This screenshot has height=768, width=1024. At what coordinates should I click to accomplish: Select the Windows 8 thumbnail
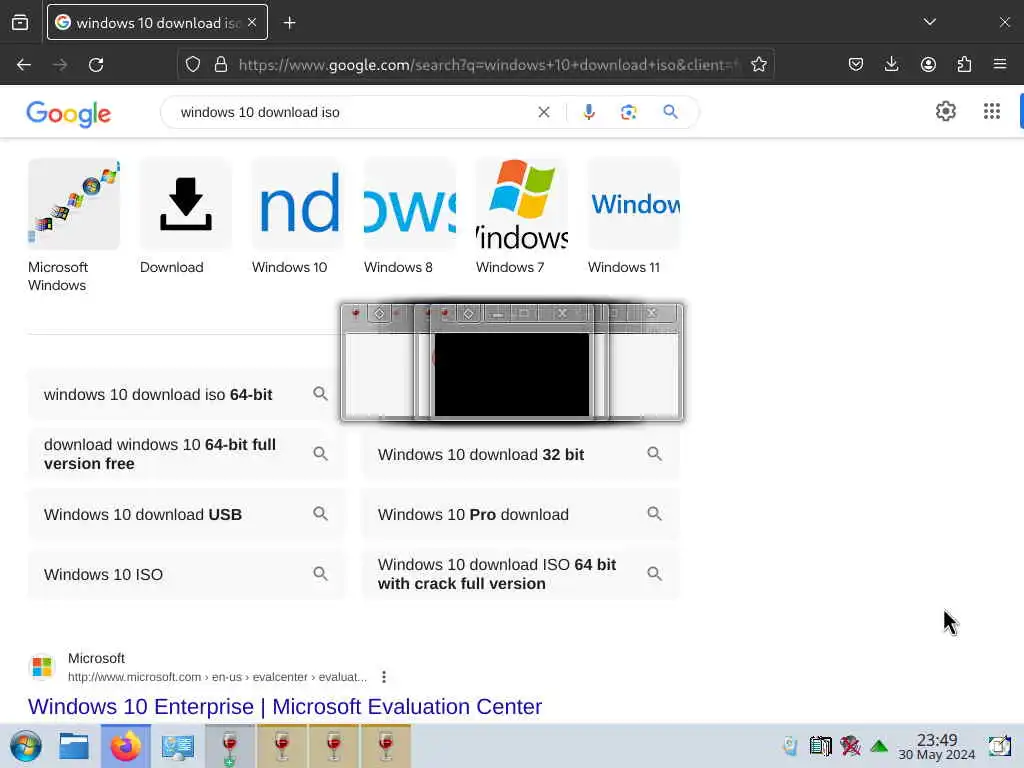point(409,217)
